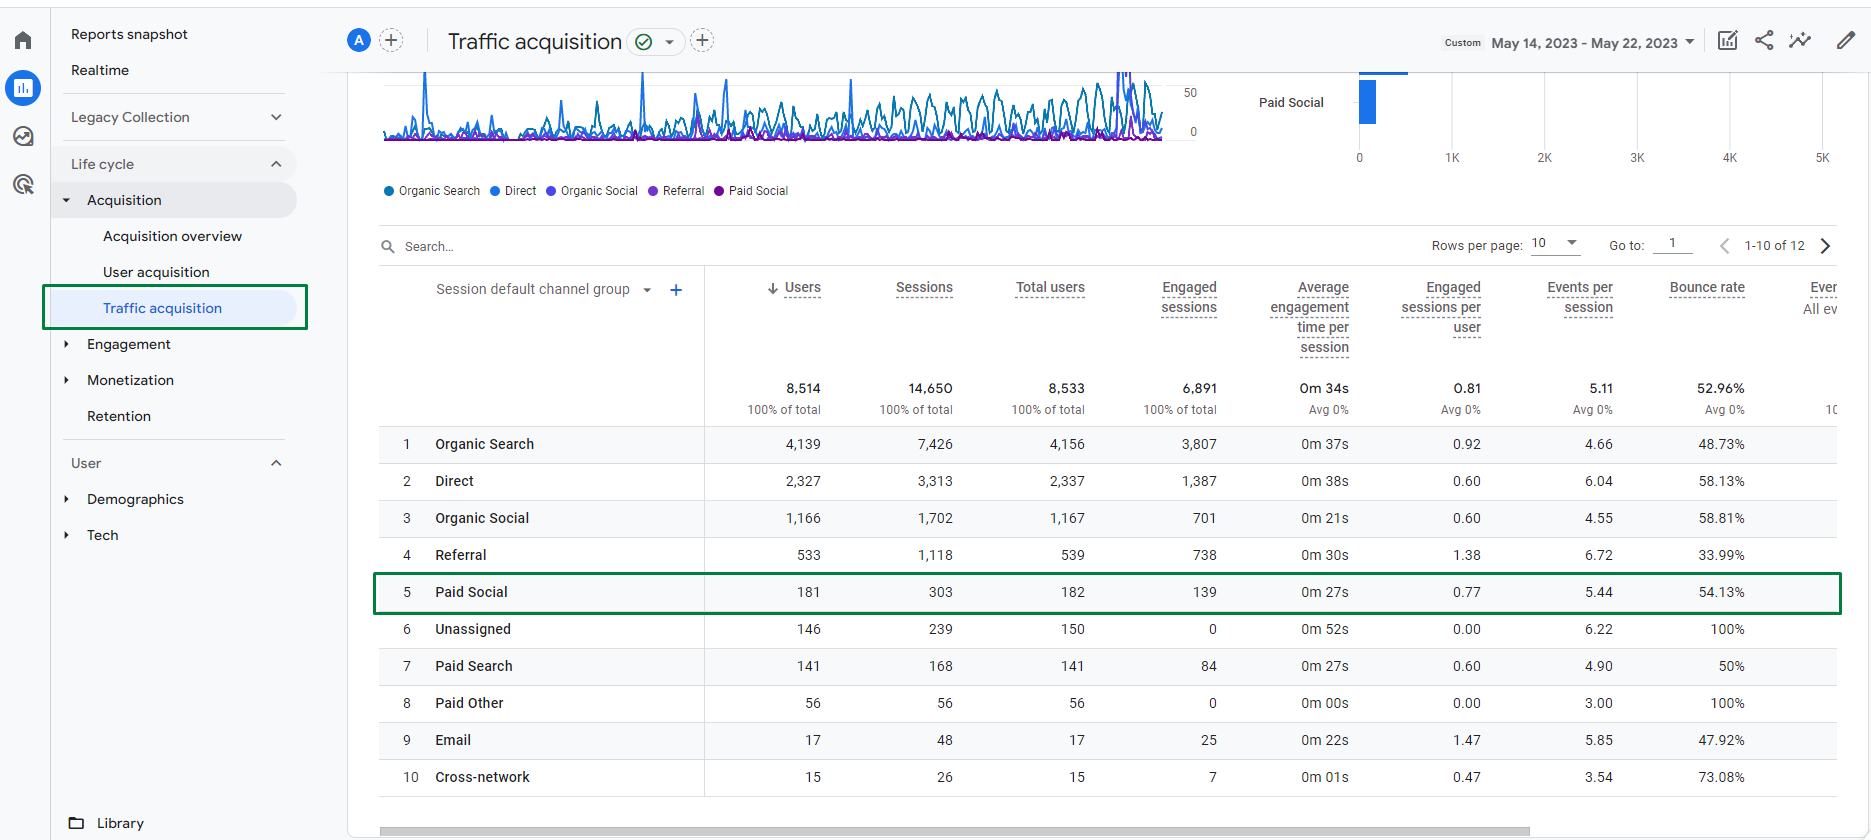
Task: Open the Explore icon in left rail
Action: click(23, 136)
